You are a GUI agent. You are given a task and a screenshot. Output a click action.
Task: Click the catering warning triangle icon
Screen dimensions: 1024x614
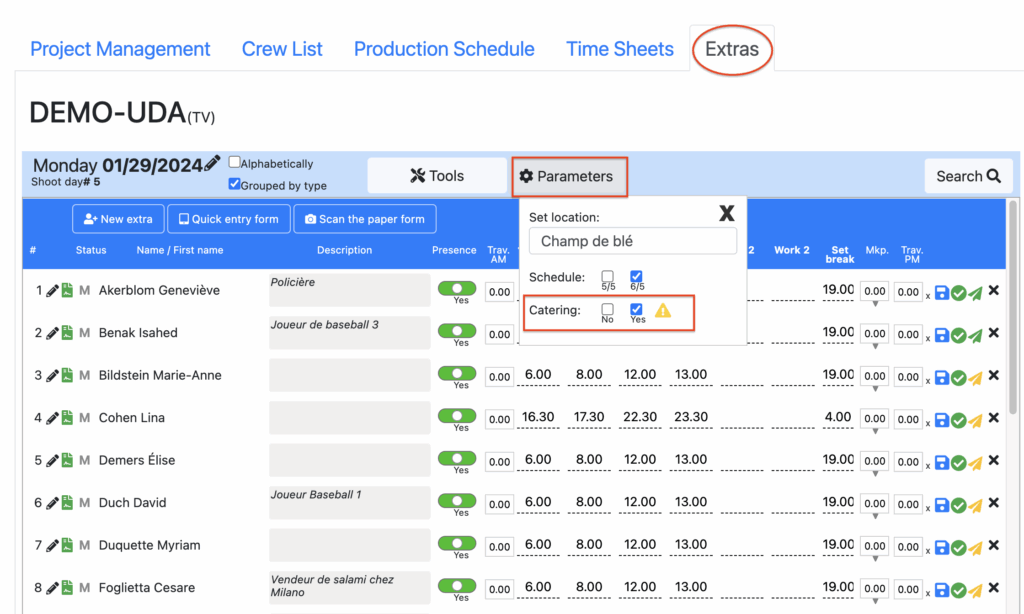pyautogui.click(x=663, y=311)
